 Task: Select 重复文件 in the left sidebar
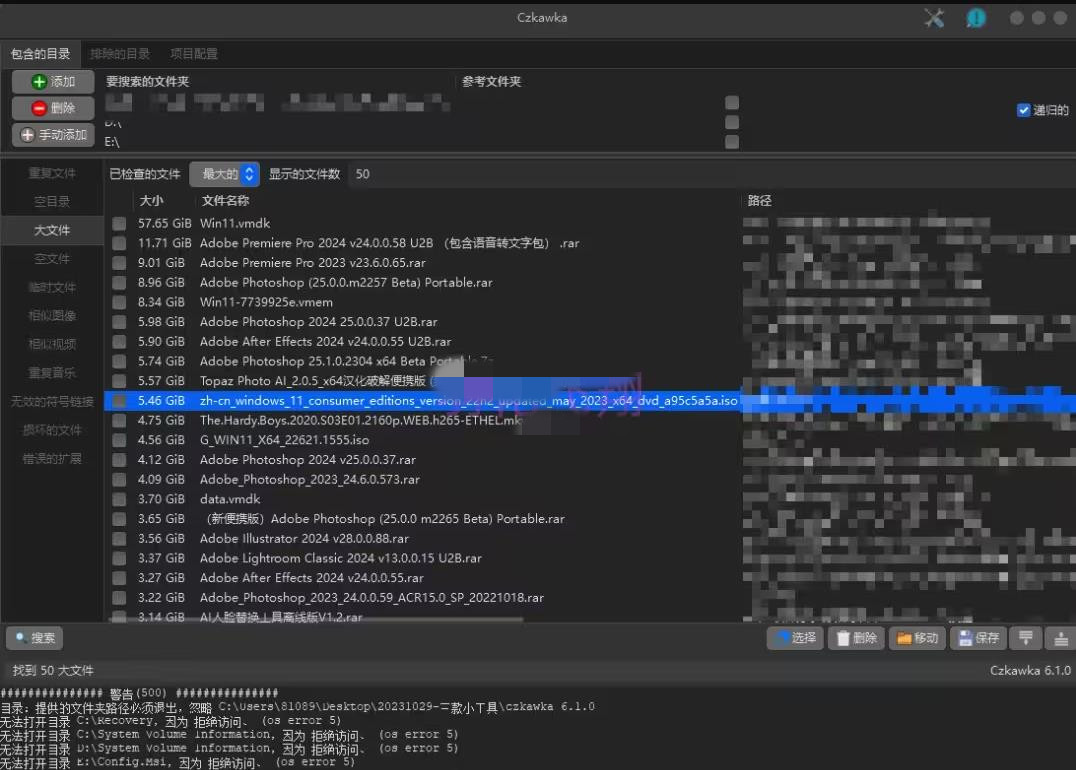52,173
